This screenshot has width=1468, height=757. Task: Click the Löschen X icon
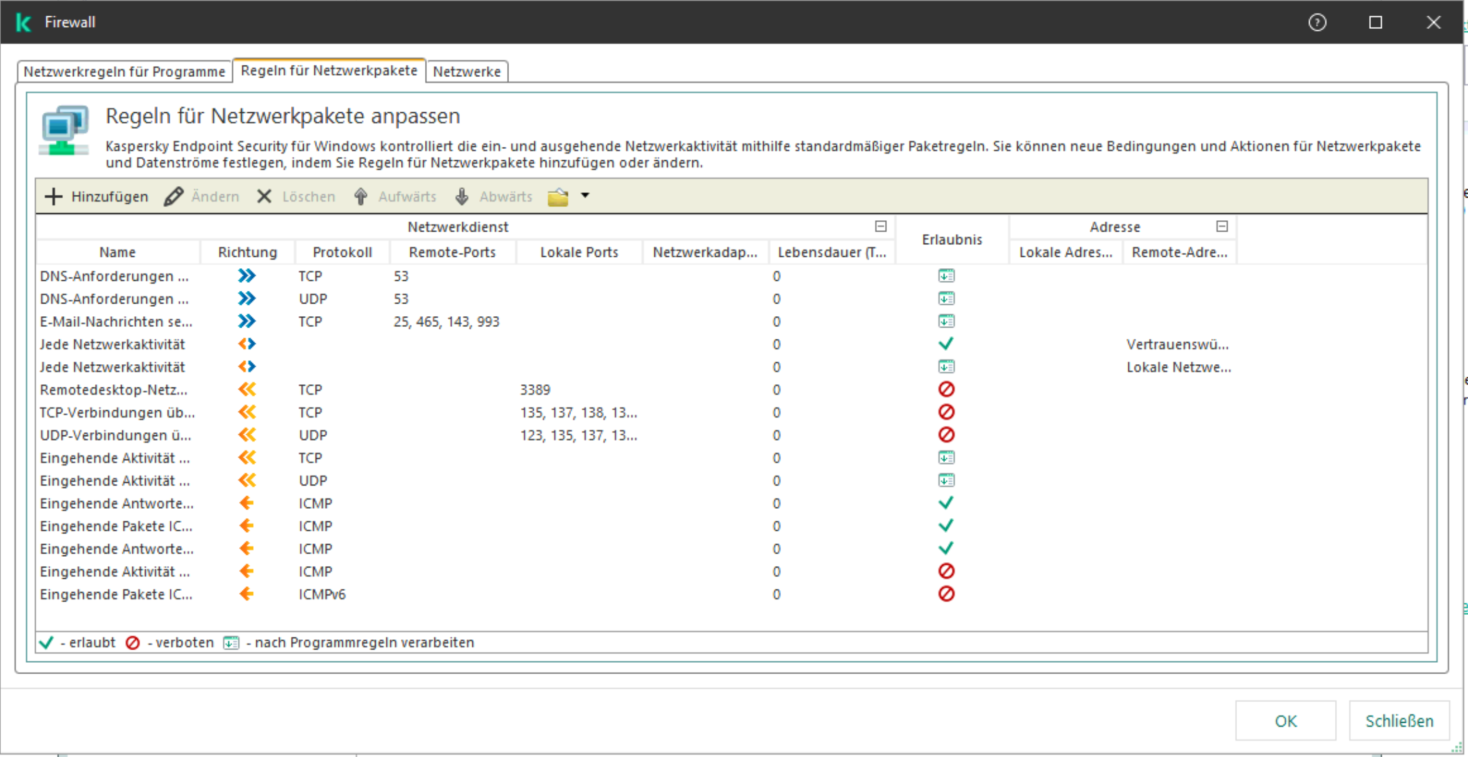264,197
